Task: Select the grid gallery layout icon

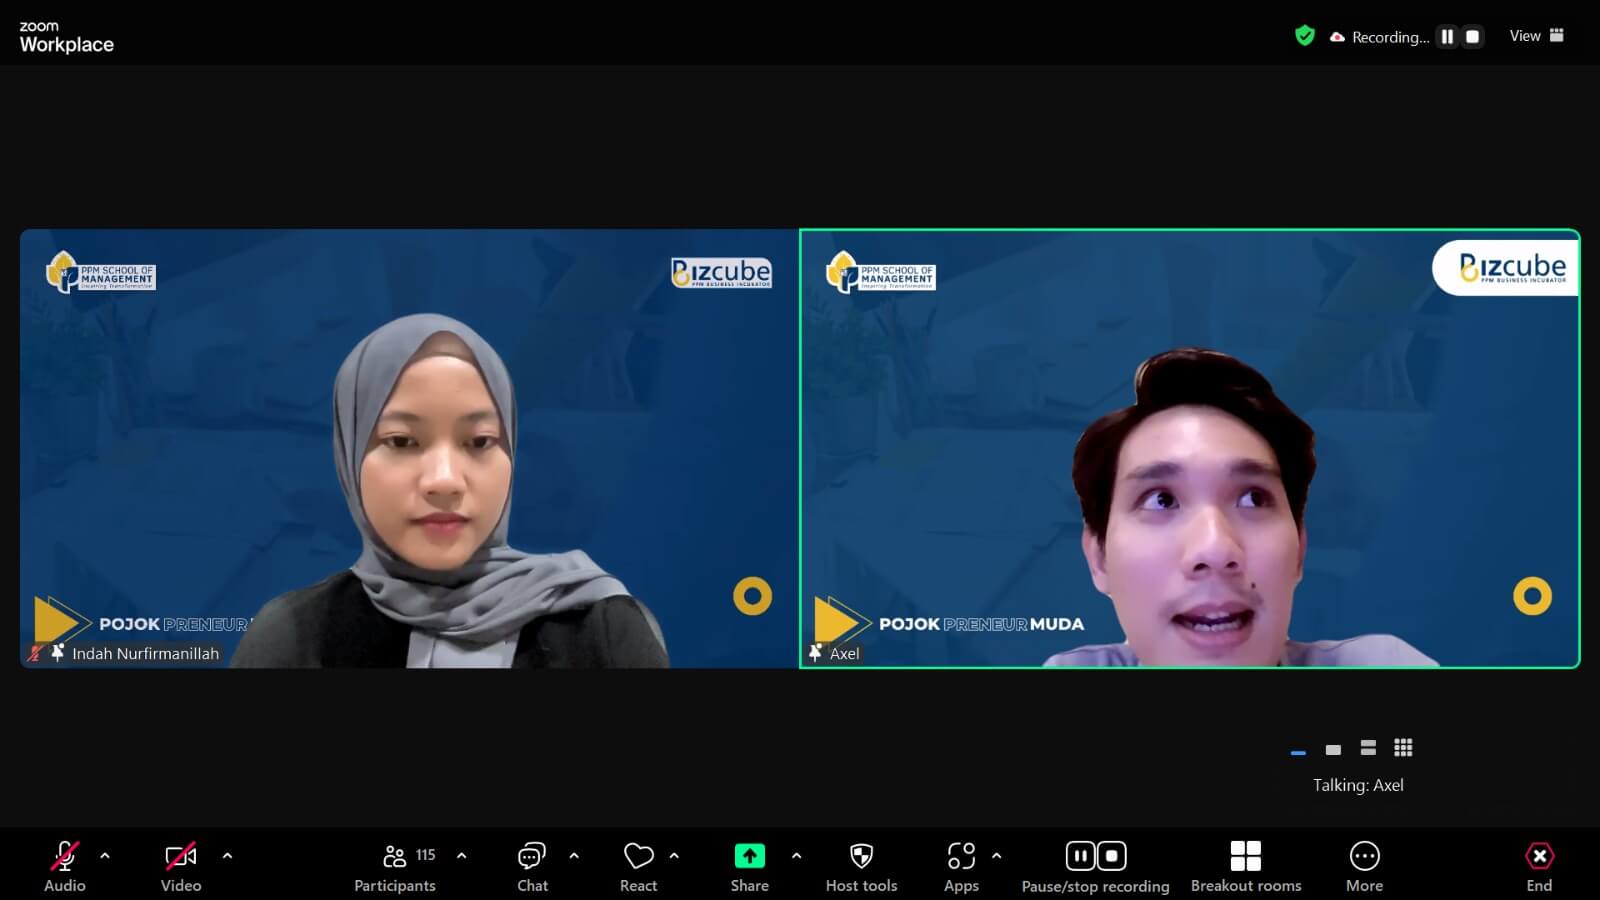Action: pyautogui.click(x=1403, y=748)
